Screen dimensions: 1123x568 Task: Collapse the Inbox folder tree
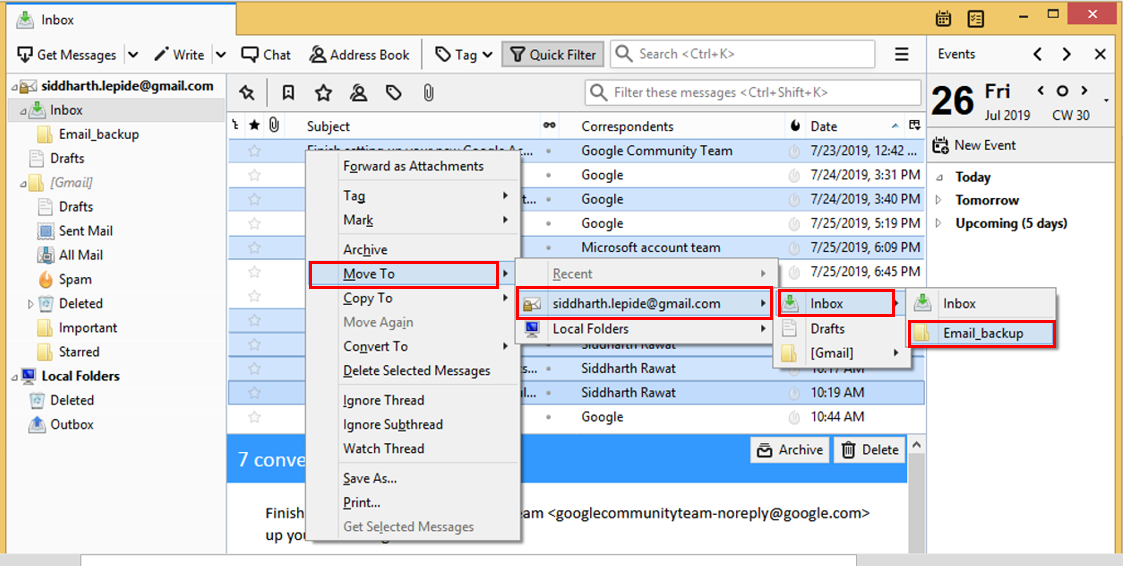pyautogui.click(x=23, y=111)
